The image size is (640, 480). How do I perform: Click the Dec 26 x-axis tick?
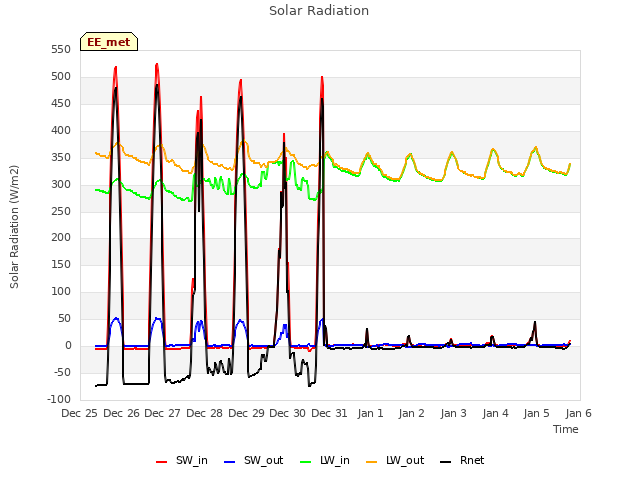tap(121, 413)
